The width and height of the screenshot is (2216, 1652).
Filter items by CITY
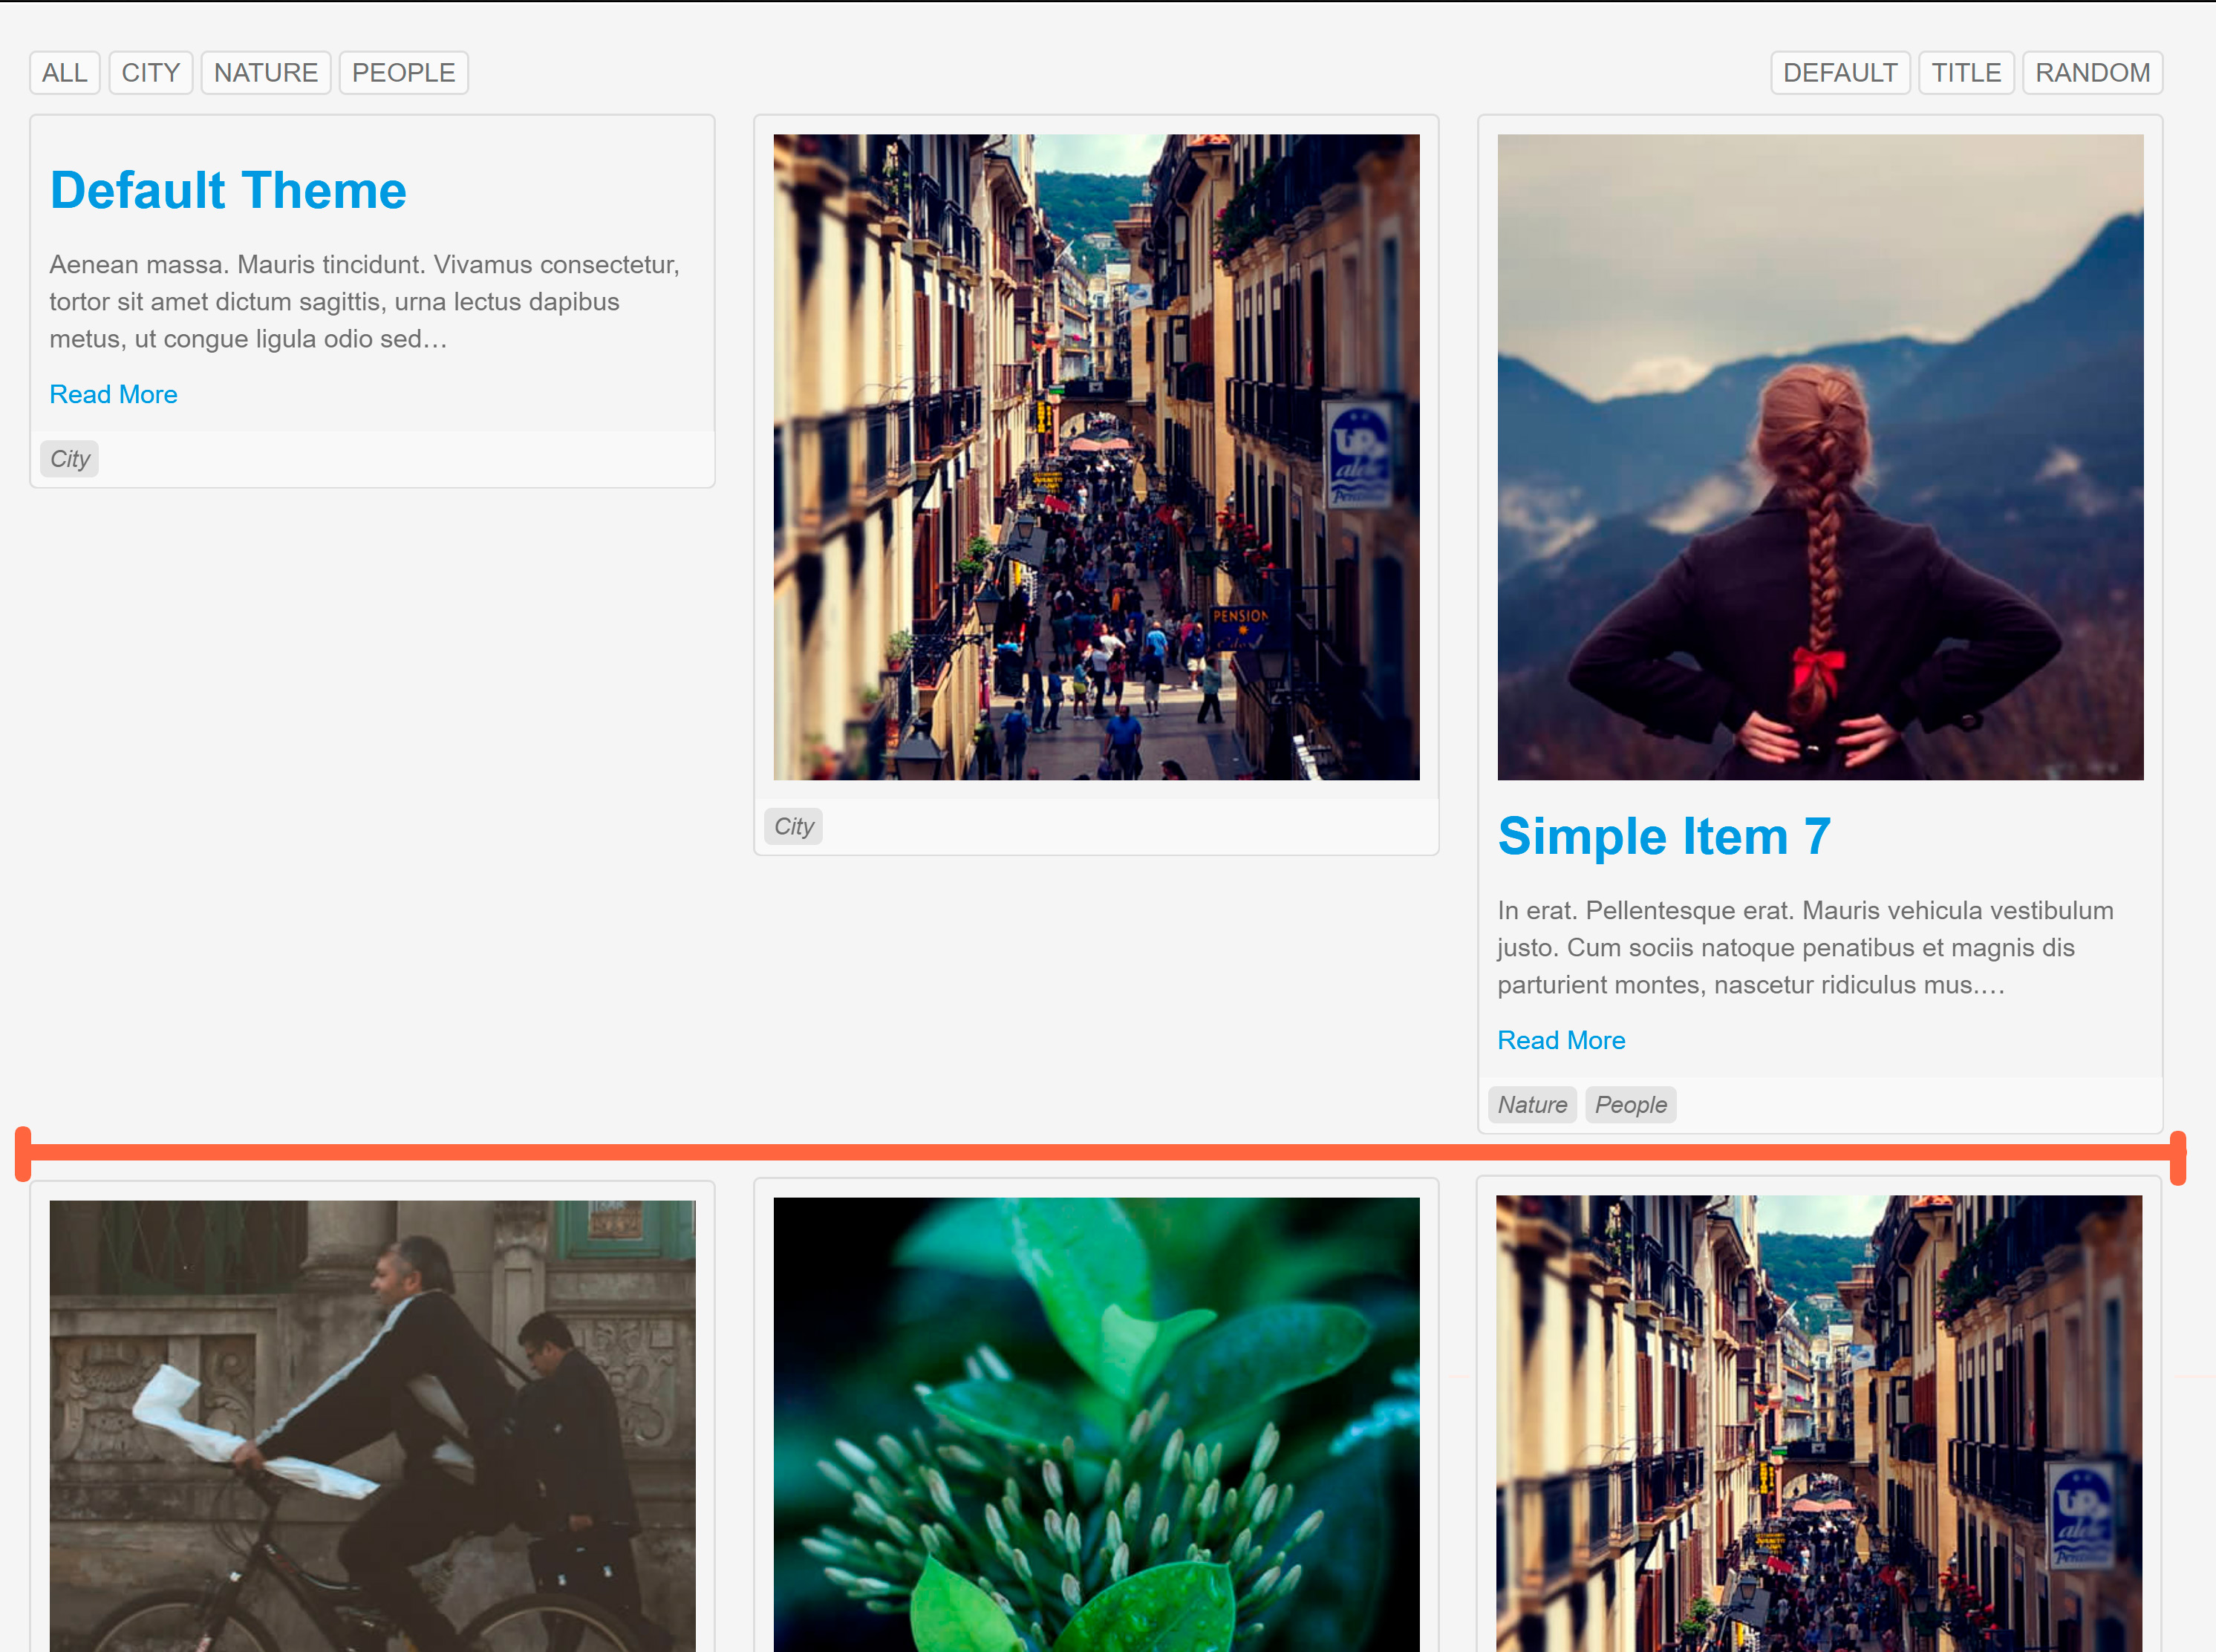click(x=151, y=73)
